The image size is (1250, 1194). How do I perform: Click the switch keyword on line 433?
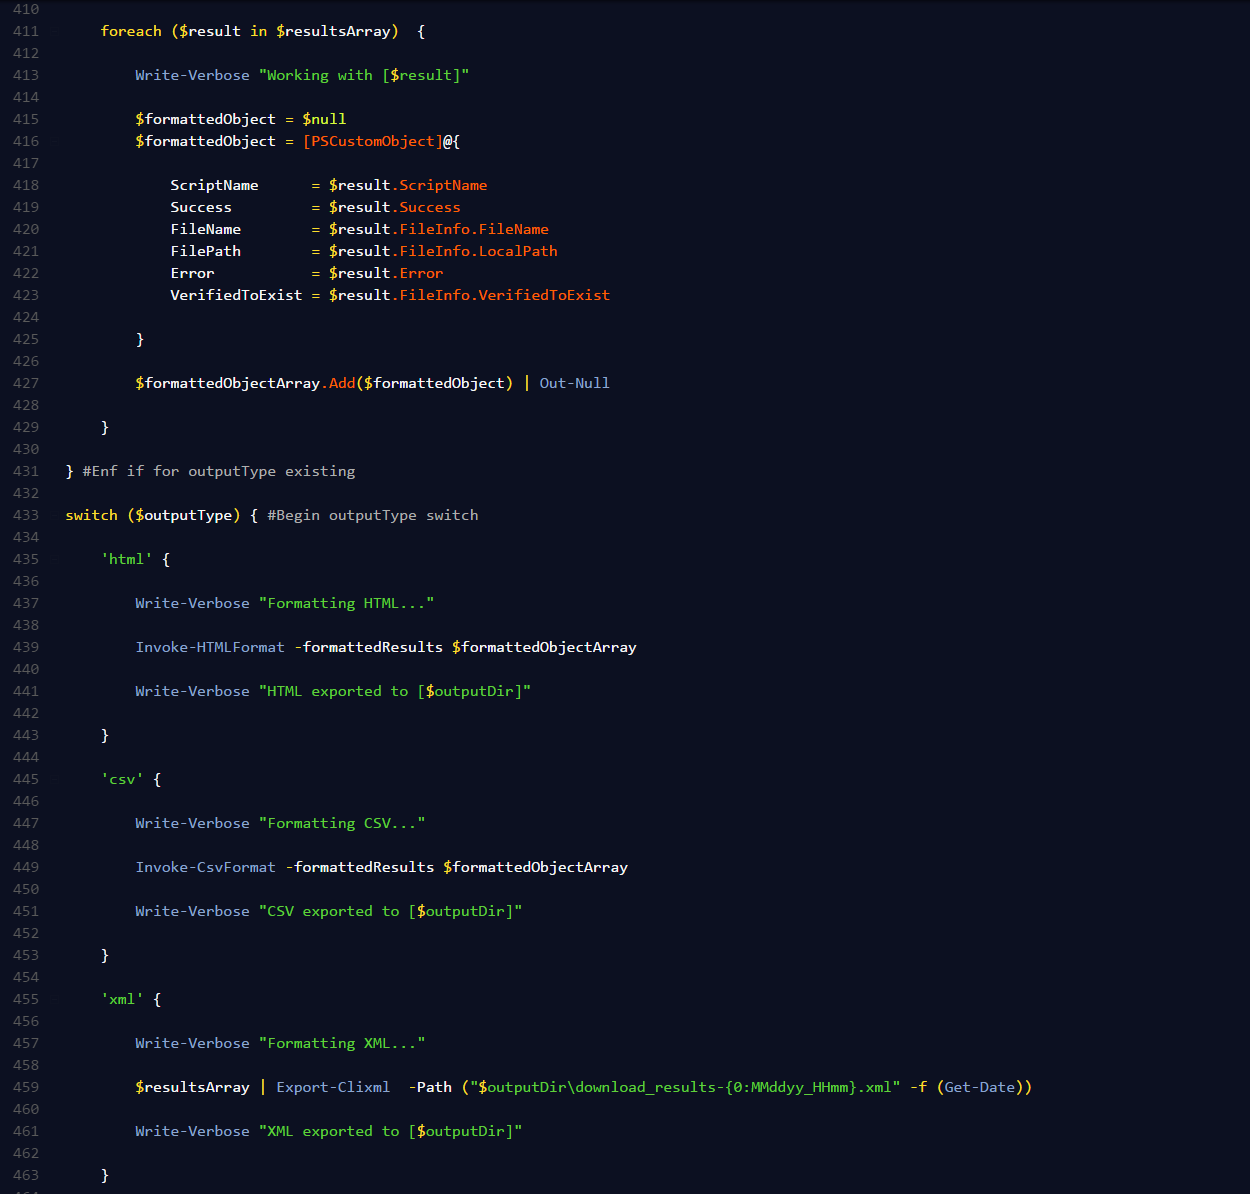click(x=91, y=515)
